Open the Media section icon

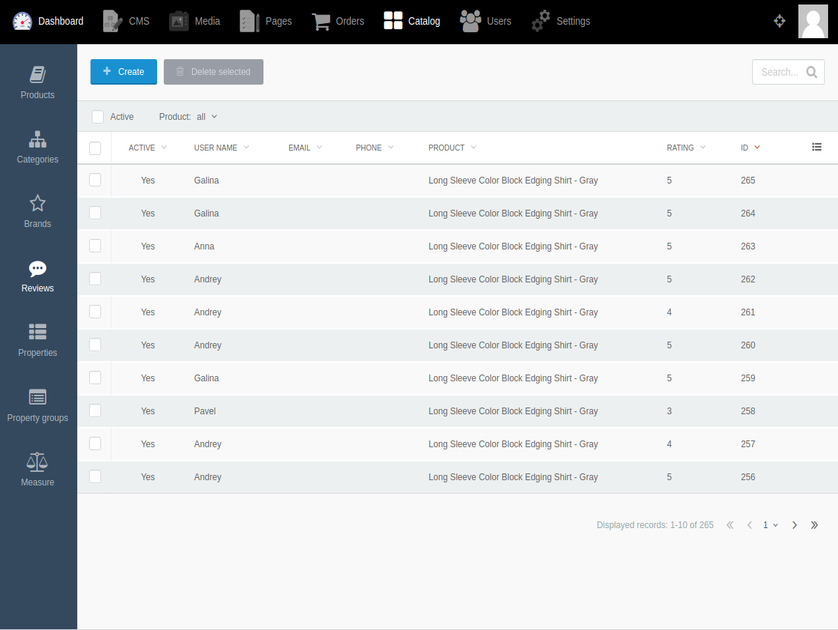click(x=179, y=21)
